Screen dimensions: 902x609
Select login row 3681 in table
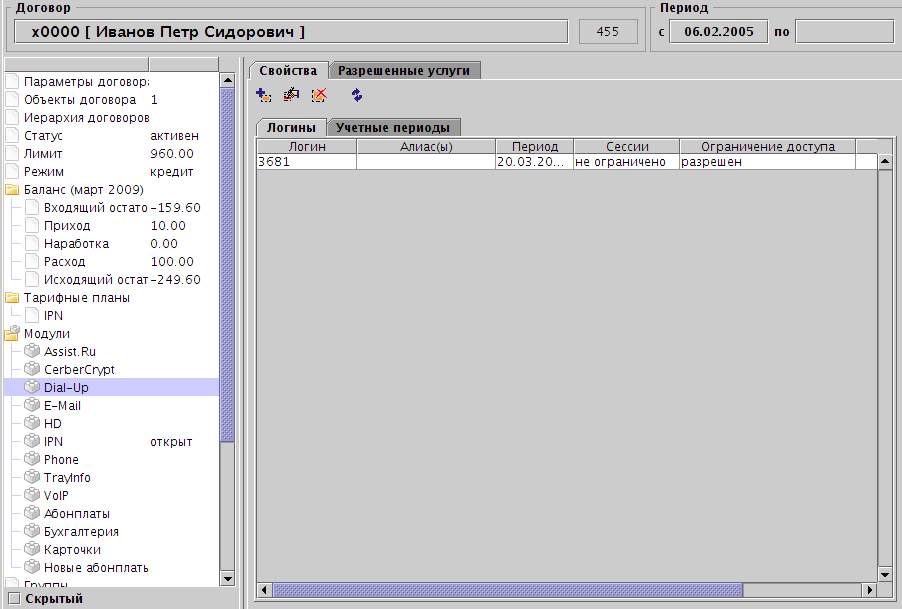[306, 162]
